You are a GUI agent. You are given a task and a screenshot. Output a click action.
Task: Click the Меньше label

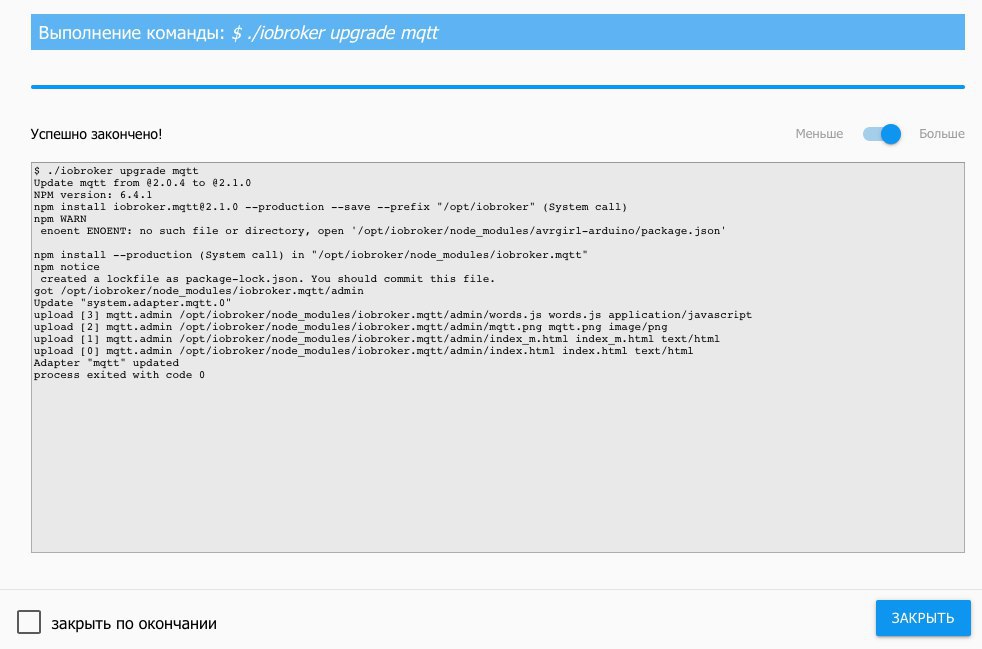pyautogui.click(x=819, y=134)
